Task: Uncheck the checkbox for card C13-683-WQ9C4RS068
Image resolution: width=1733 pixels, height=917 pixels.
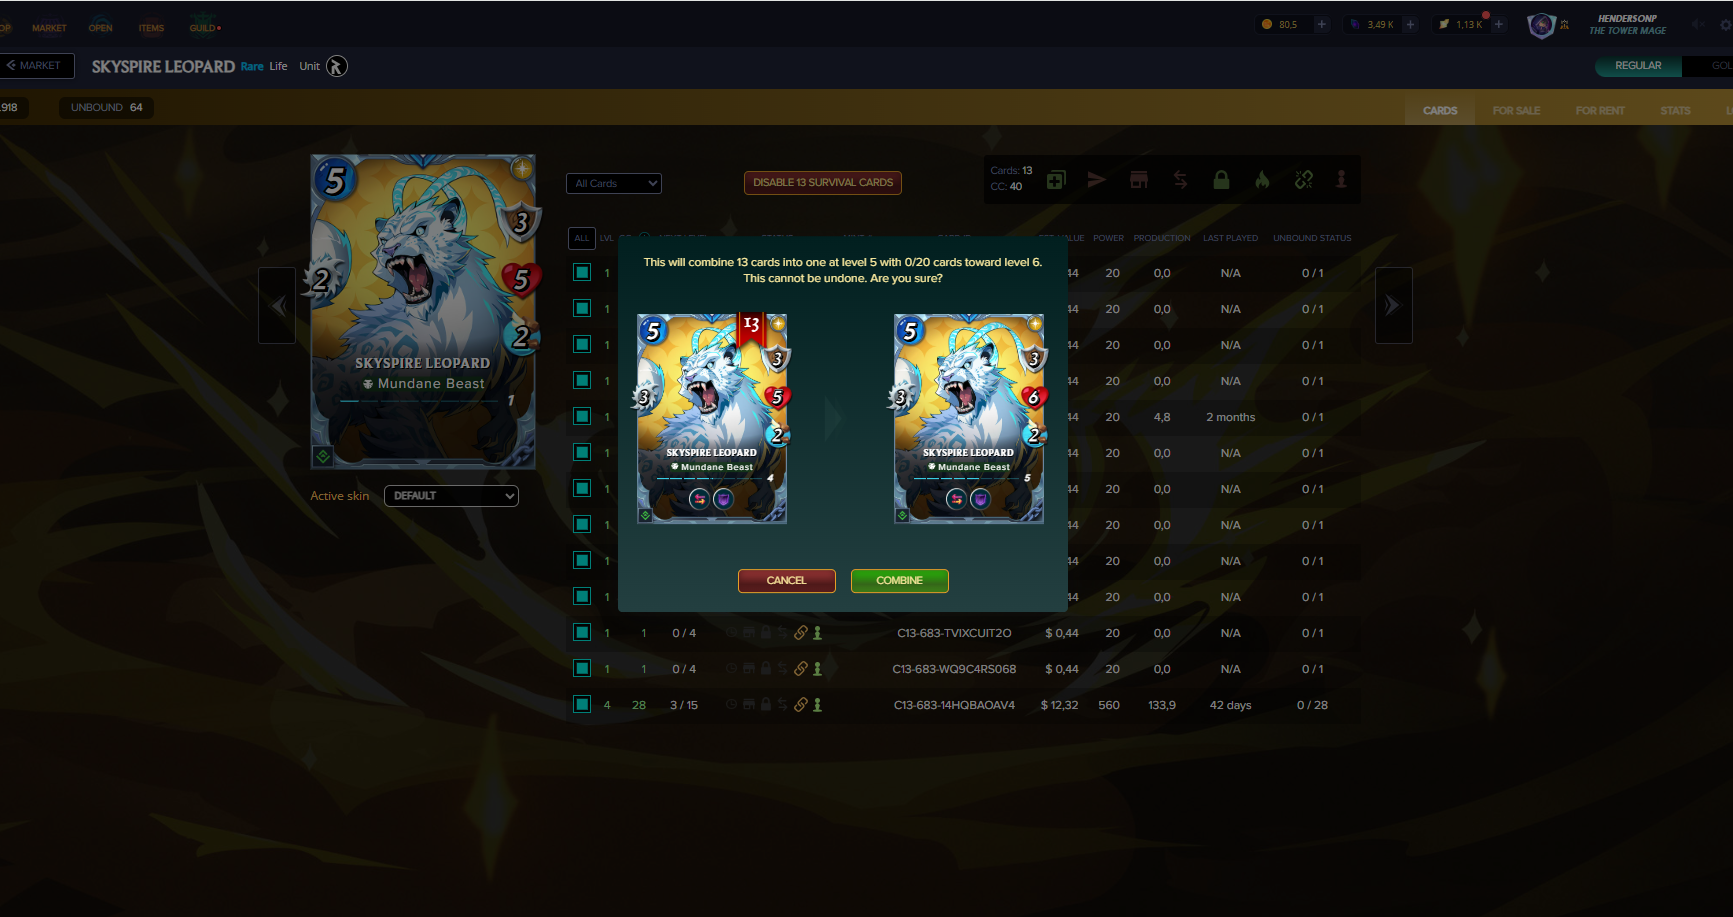Action: coord(582,668)
